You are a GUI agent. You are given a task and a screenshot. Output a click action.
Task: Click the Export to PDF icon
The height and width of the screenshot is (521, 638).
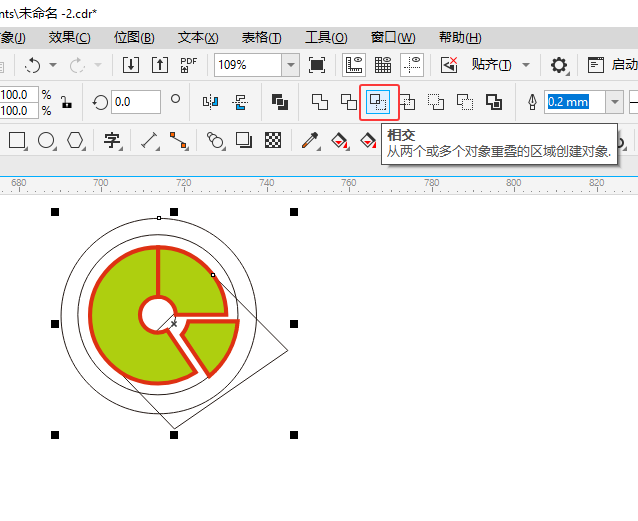(x=189, y=65)
